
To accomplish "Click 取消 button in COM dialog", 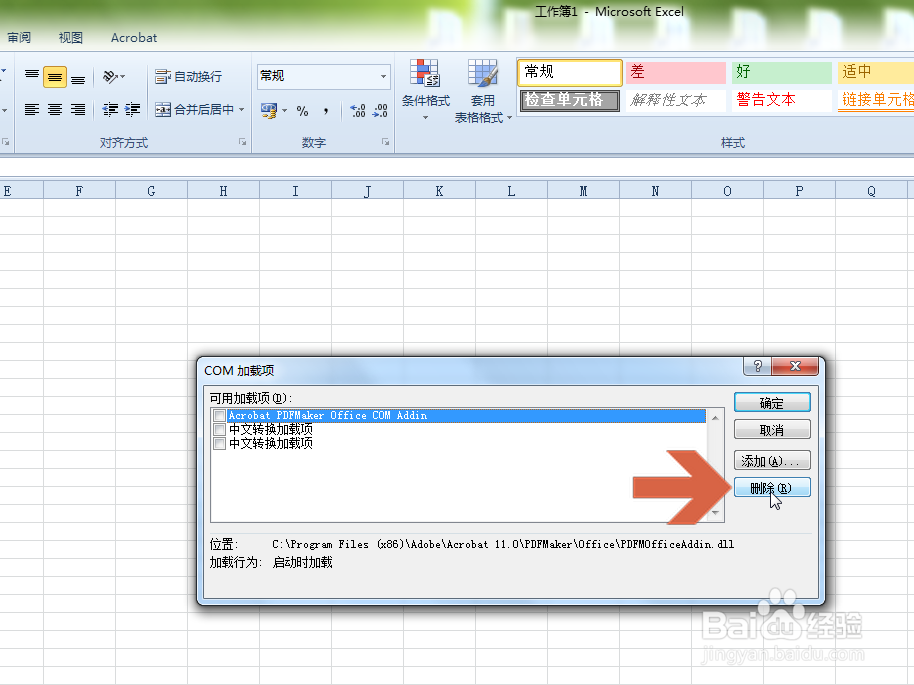I will tap(772, 430).
